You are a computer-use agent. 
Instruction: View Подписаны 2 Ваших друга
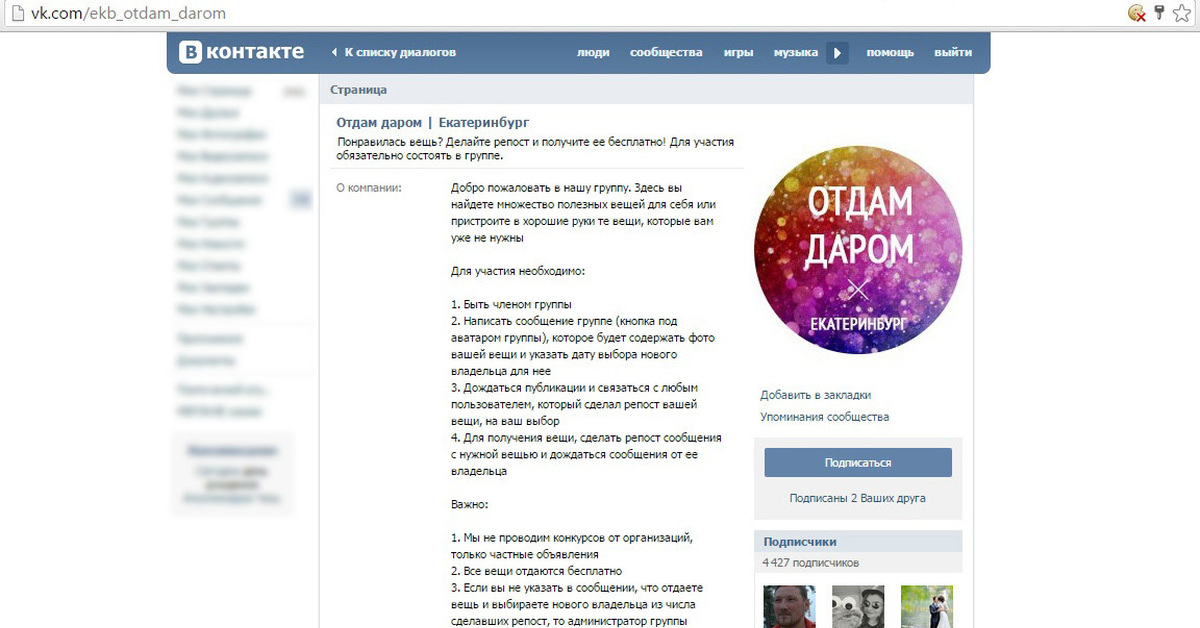[x=857, y=498]
